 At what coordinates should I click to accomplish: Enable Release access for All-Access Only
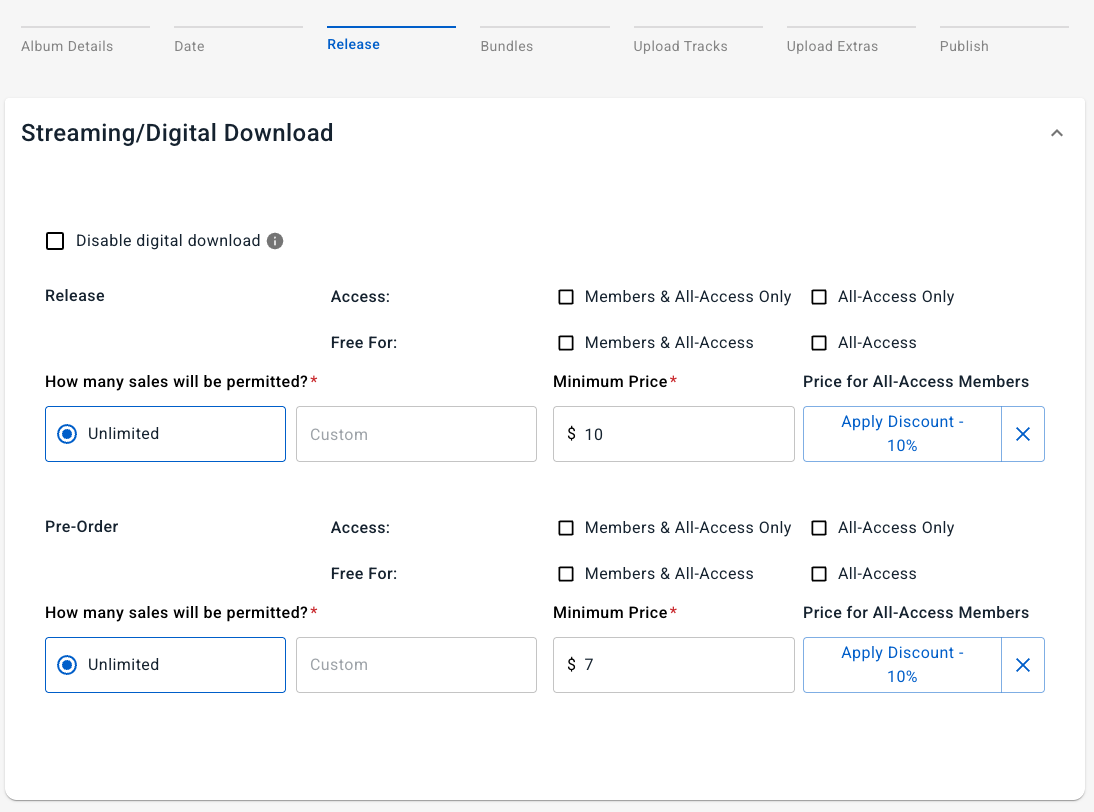click(x=819, y=297)
